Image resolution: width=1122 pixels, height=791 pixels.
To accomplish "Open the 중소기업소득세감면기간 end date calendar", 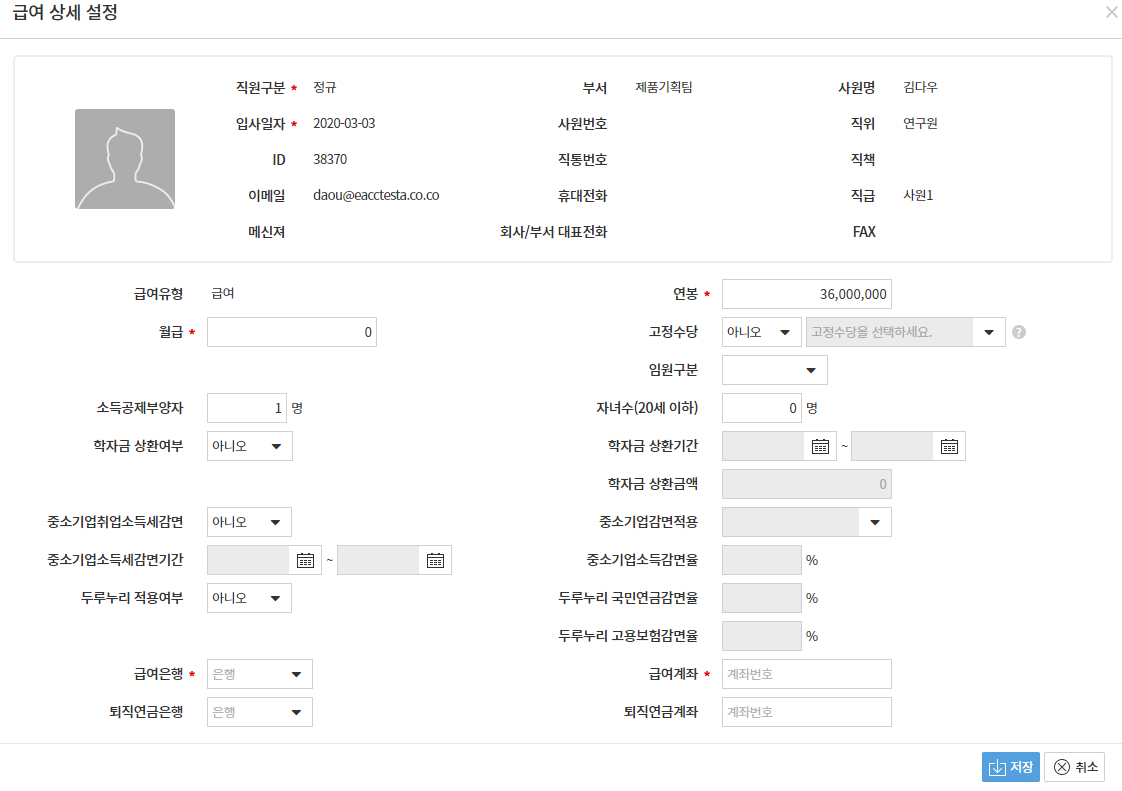I will click(x=435, y=560).
